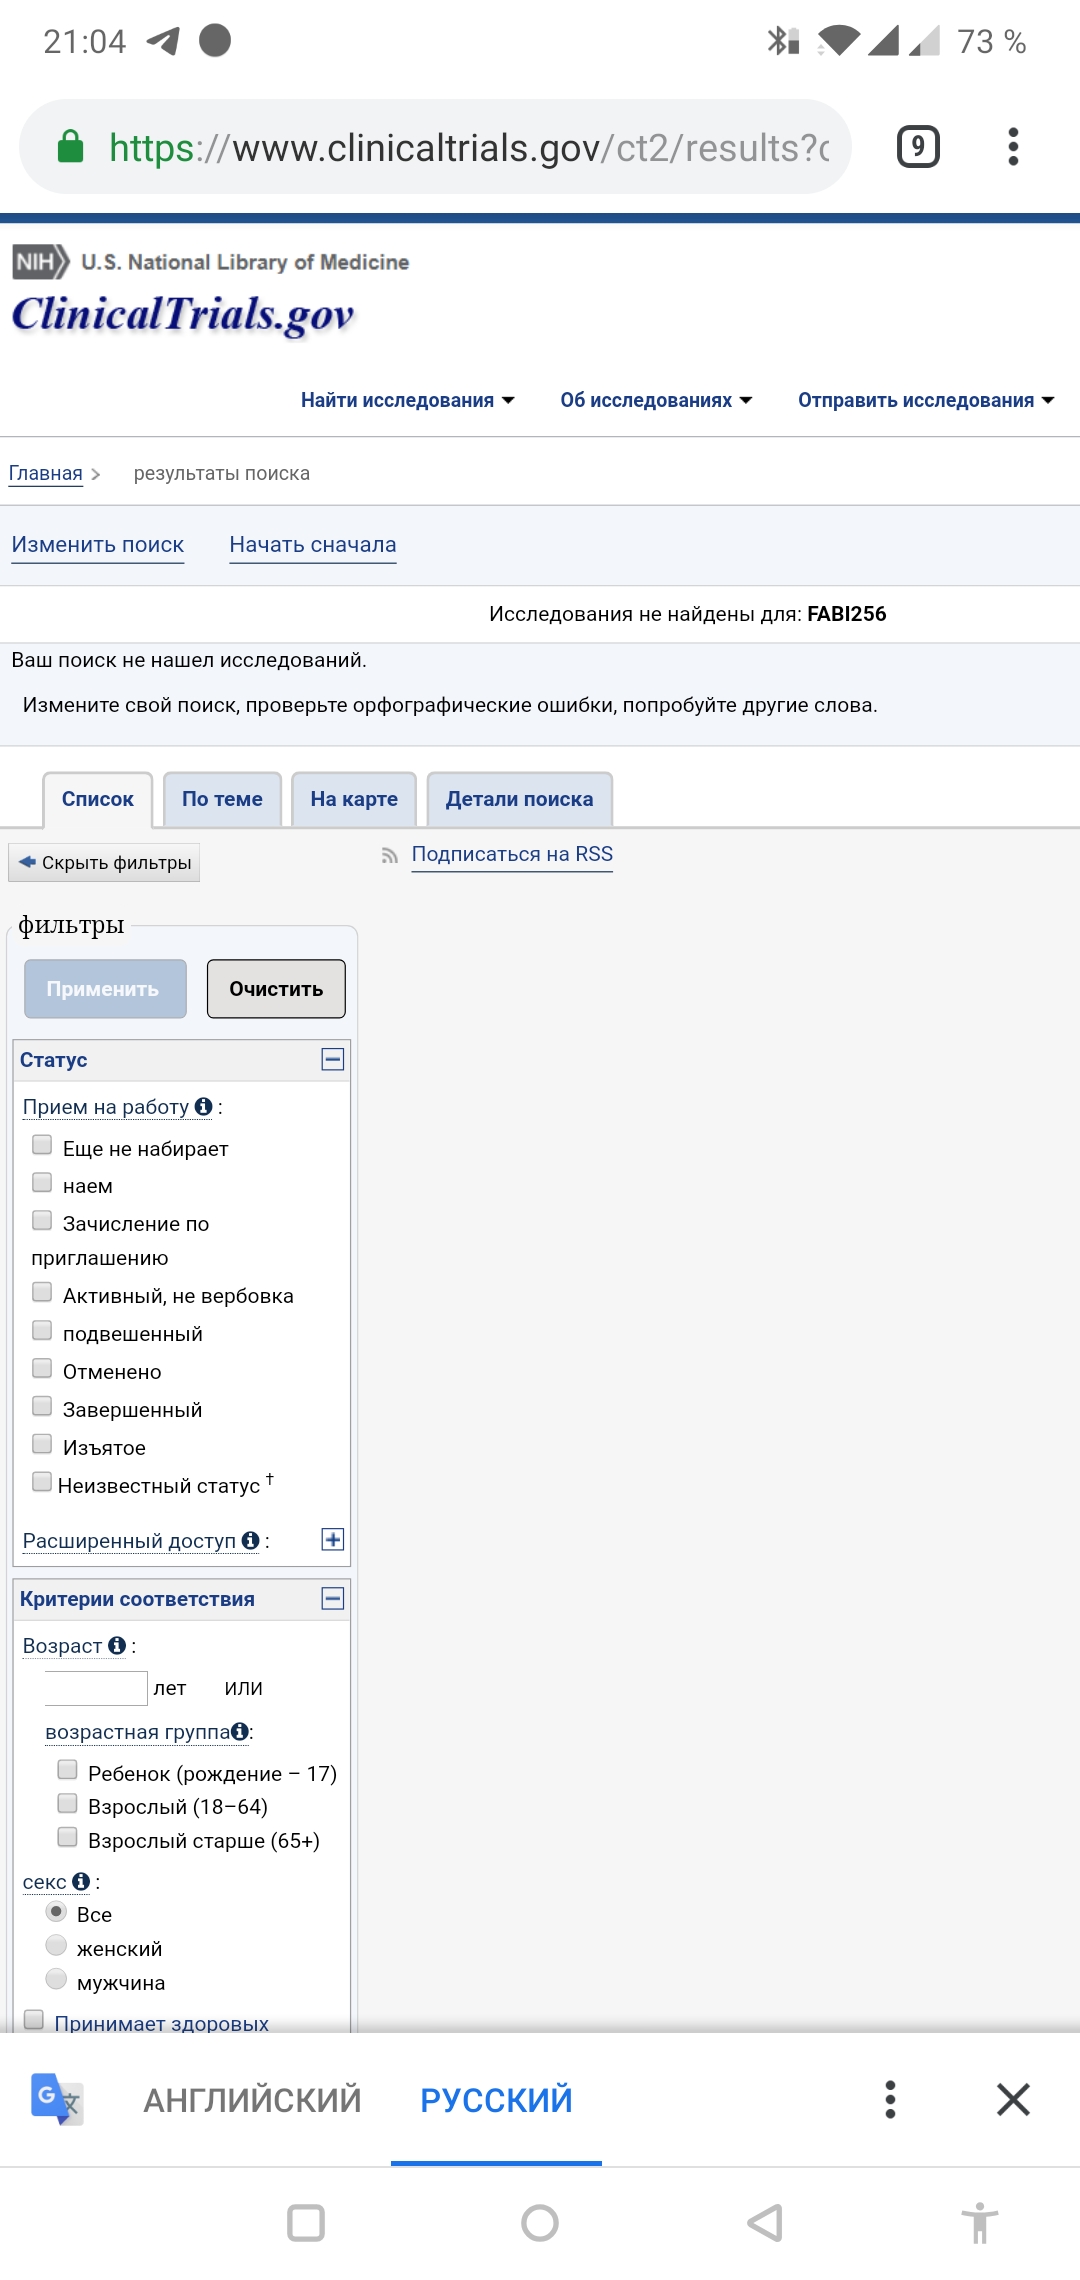Tick the Взрослый (18–64) age group
Viewport: 1080px width, 2280px height.
pos(67,1803)
